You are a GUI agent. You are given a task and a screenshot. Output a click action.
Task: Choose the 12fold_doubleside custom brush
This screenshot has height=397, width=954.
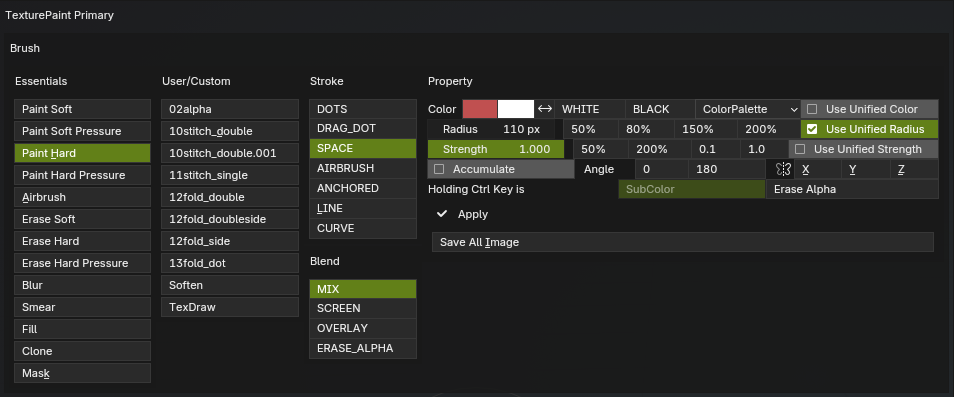tap(230, 219)
